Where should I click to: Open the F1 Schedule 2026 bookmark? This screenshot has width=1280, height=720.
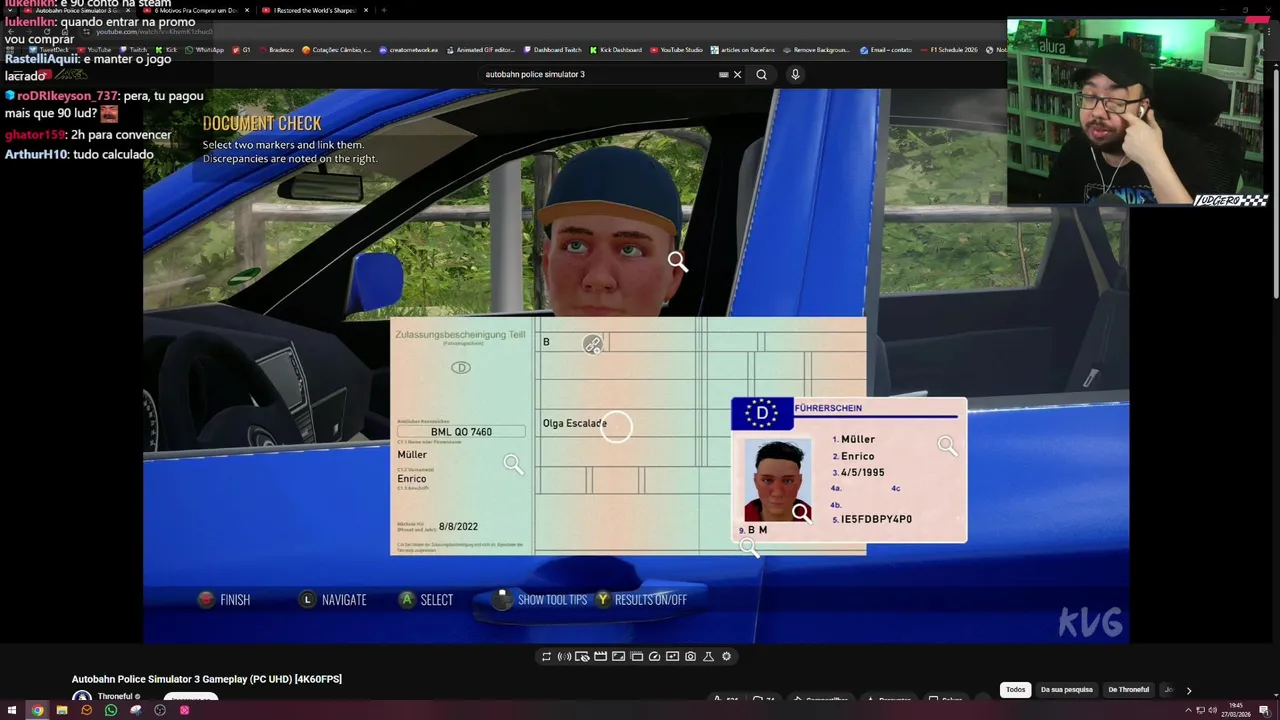coord(948,49)
